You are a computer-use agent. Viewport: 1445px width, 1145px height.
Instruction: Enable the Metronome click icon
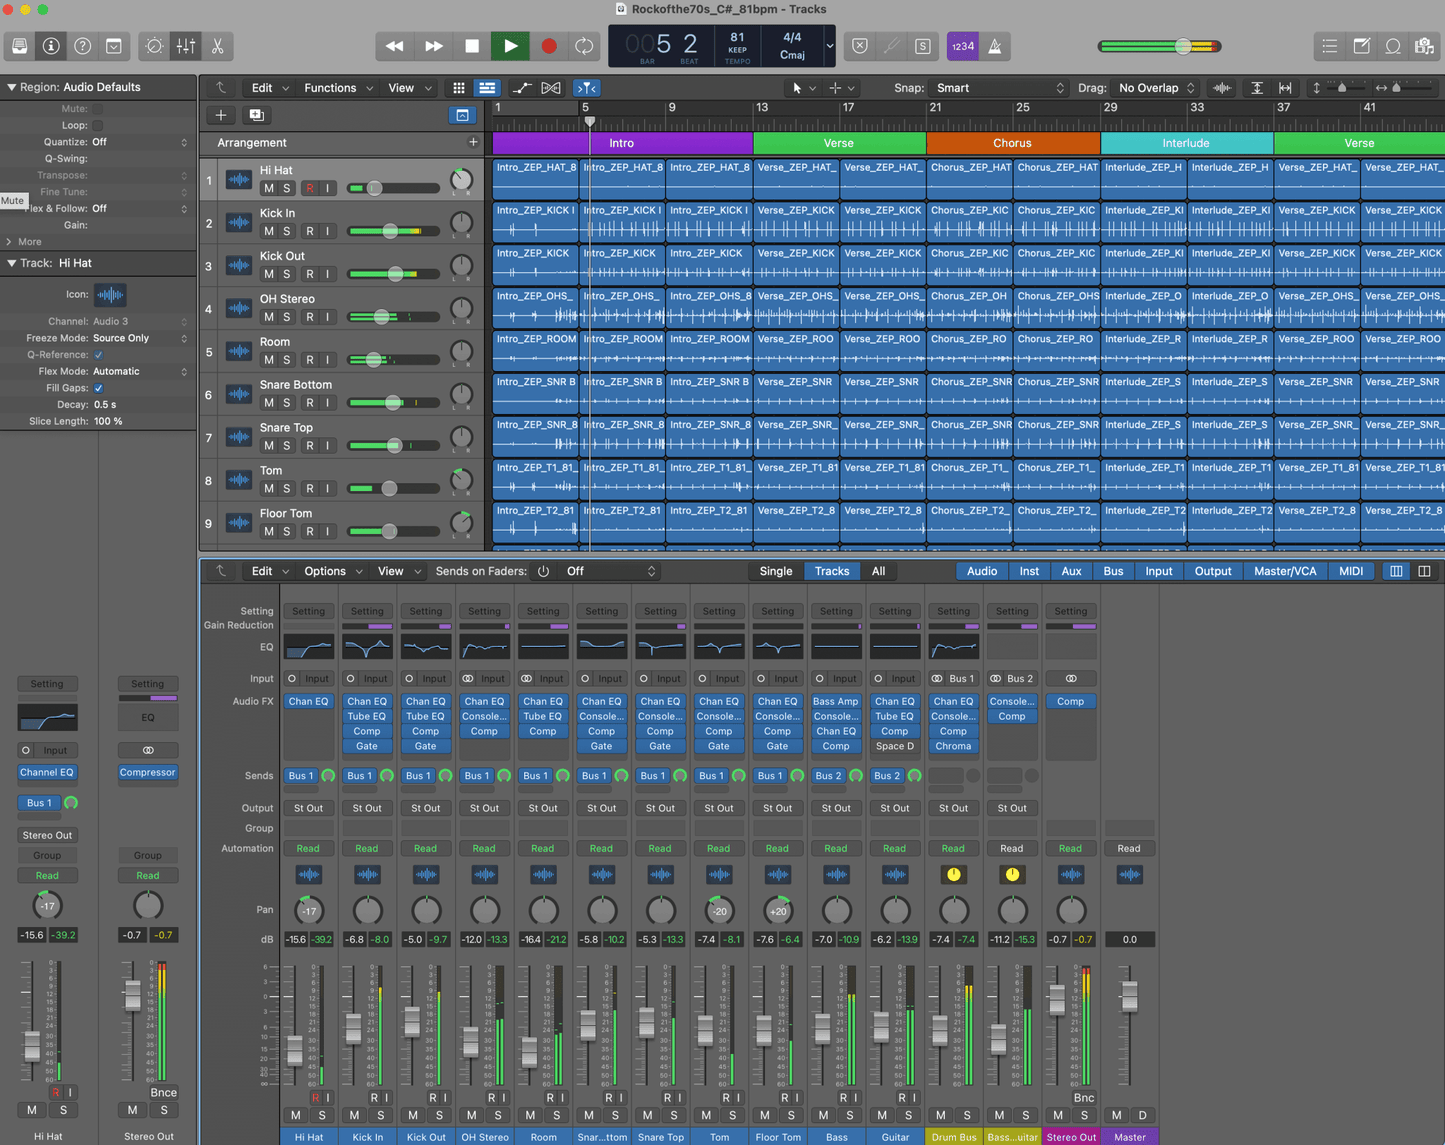(x=995, y=46)
